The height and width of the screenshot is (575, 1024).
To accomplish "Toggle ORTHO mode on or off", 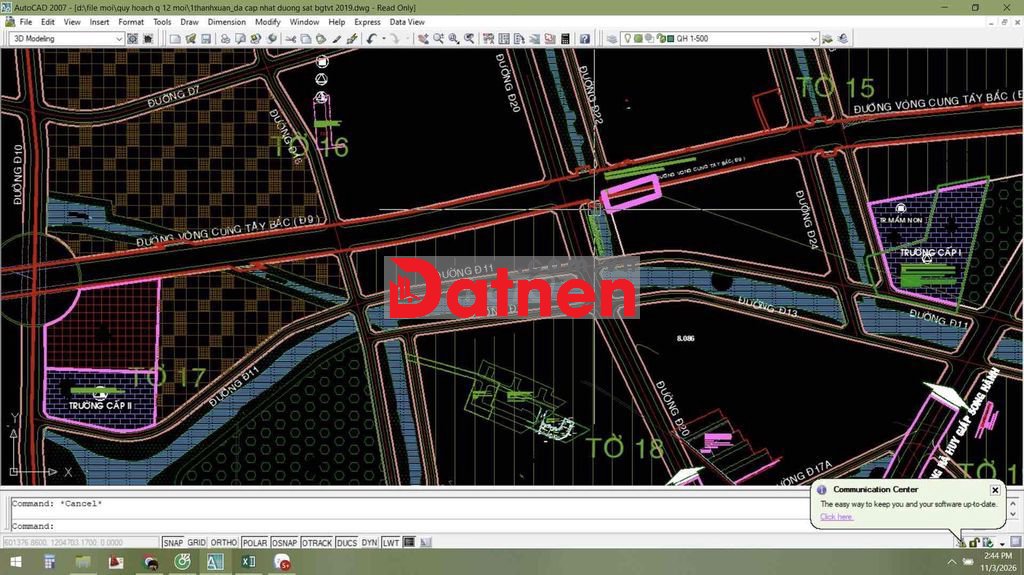I will click(224, 543).
